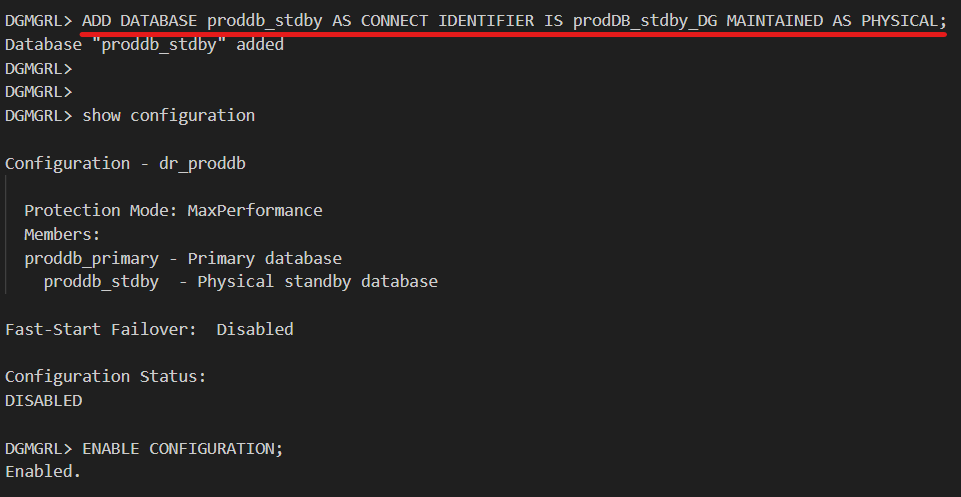Image resolution: width=961 pixels, height=497 pixels.
Task: Click the Protection Mode label
Action: point(100,211)
